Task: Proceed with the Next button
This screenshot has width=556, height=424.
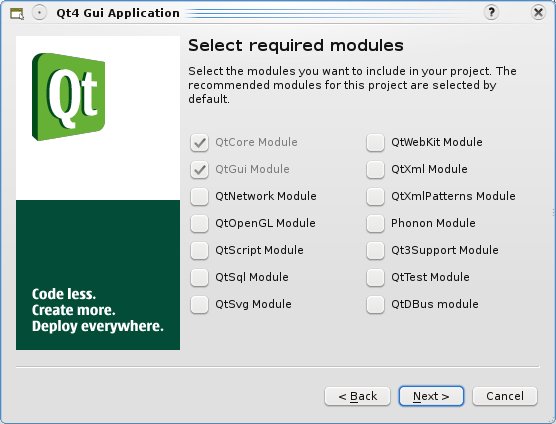Action: point(431,396)
